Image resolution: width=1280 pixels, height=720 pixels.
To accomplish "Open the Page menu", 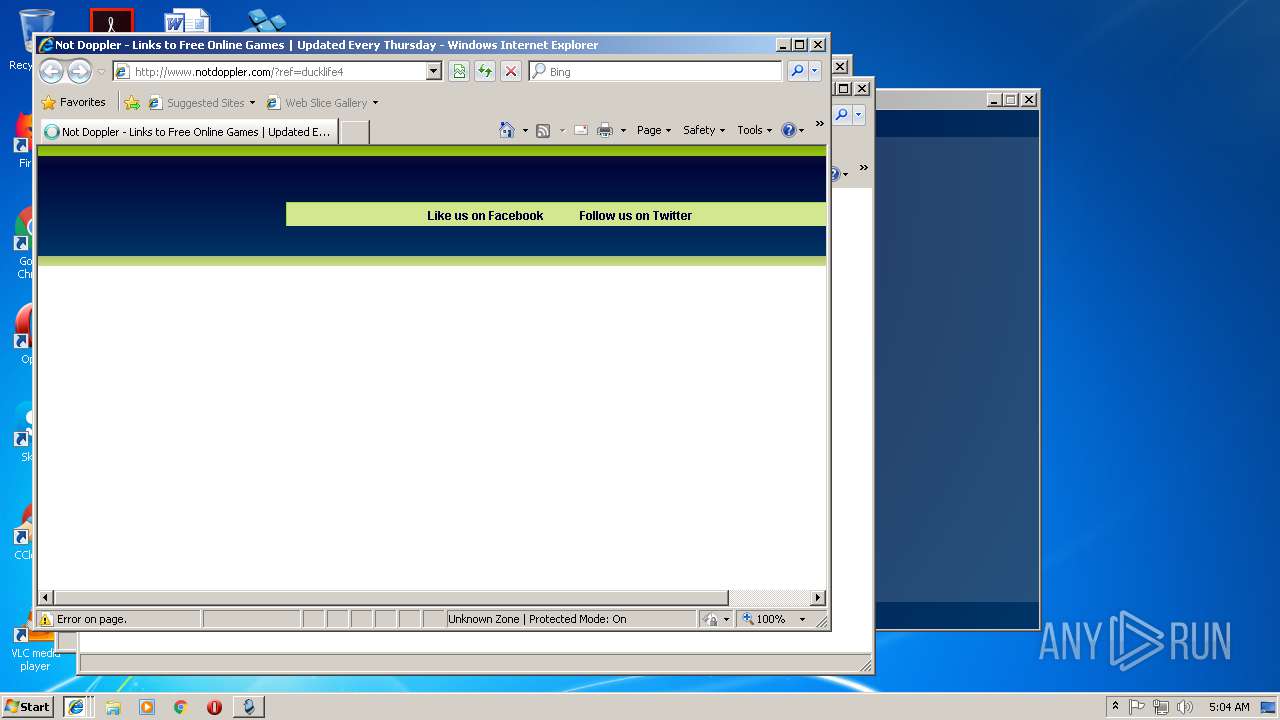I will (654, 130).
